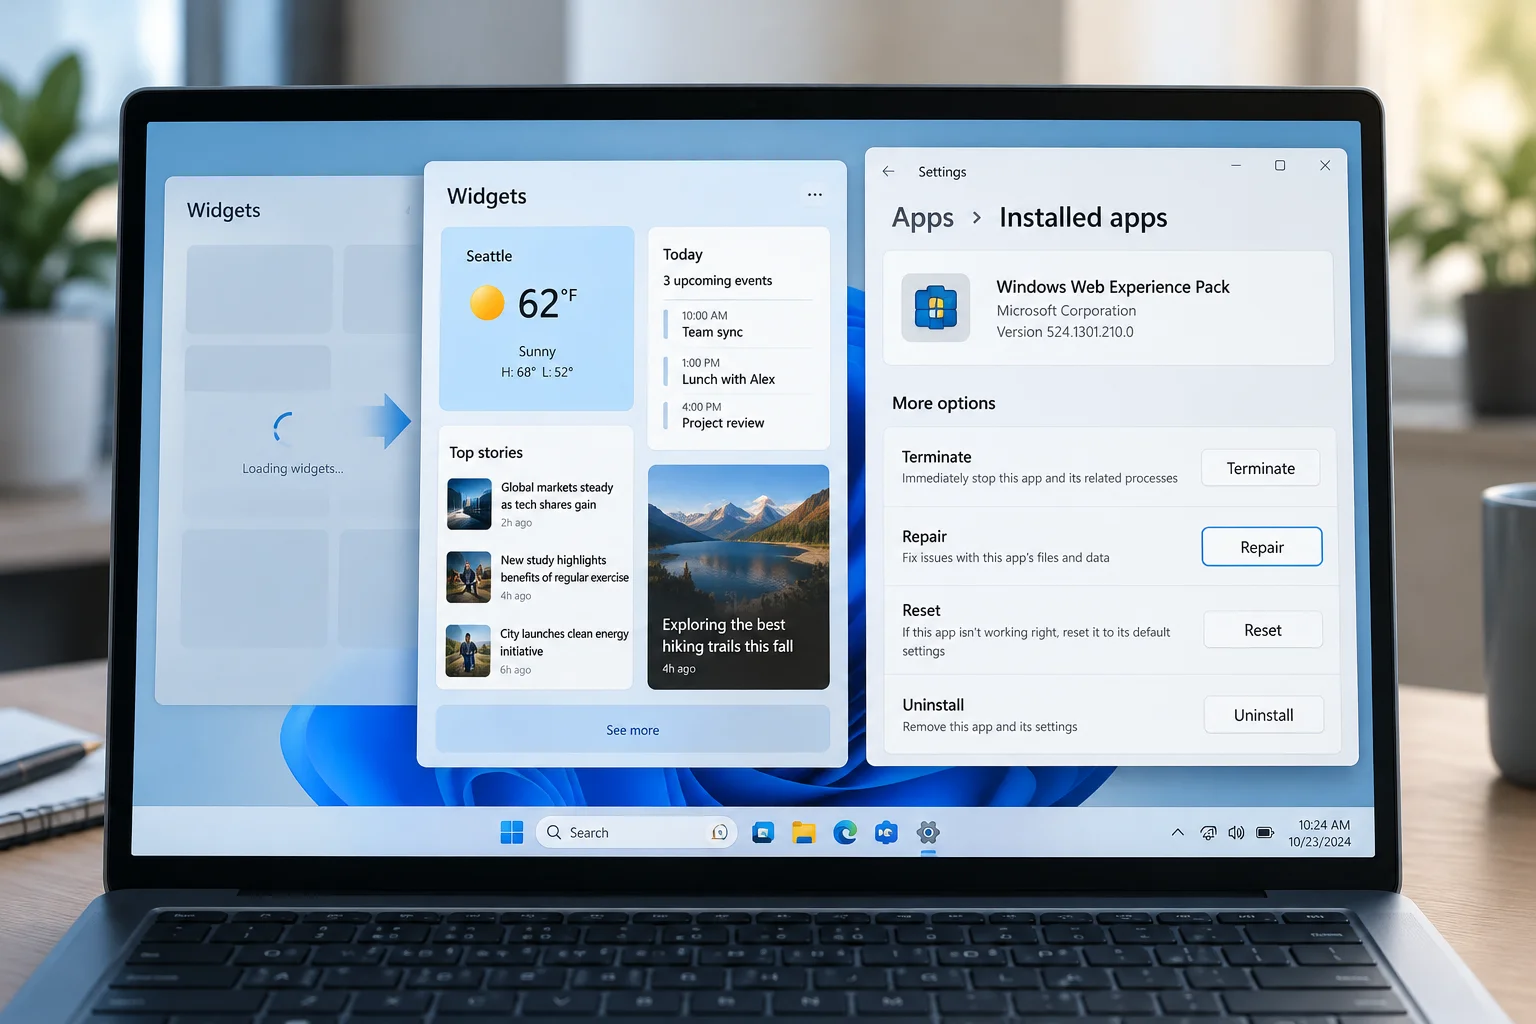Screen dimensions: 1536x1024
Task: Open the 'Exploring the best hiking trails' story card
Action: coord(739,577)
